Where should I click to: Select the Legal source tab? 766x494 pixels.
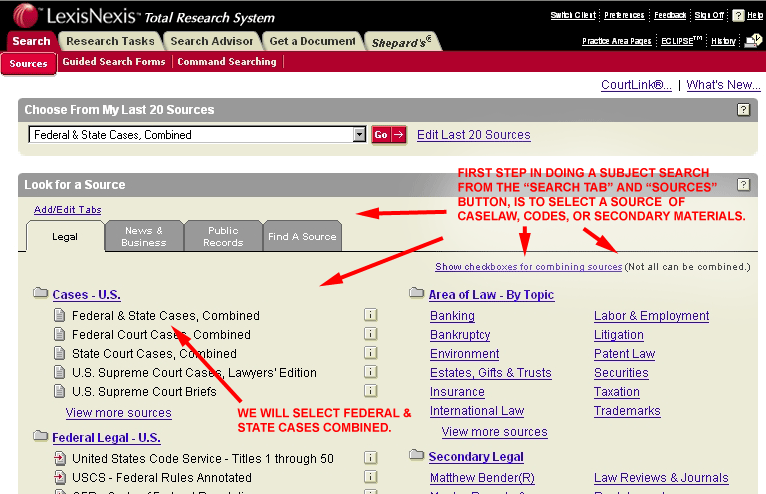65,236
